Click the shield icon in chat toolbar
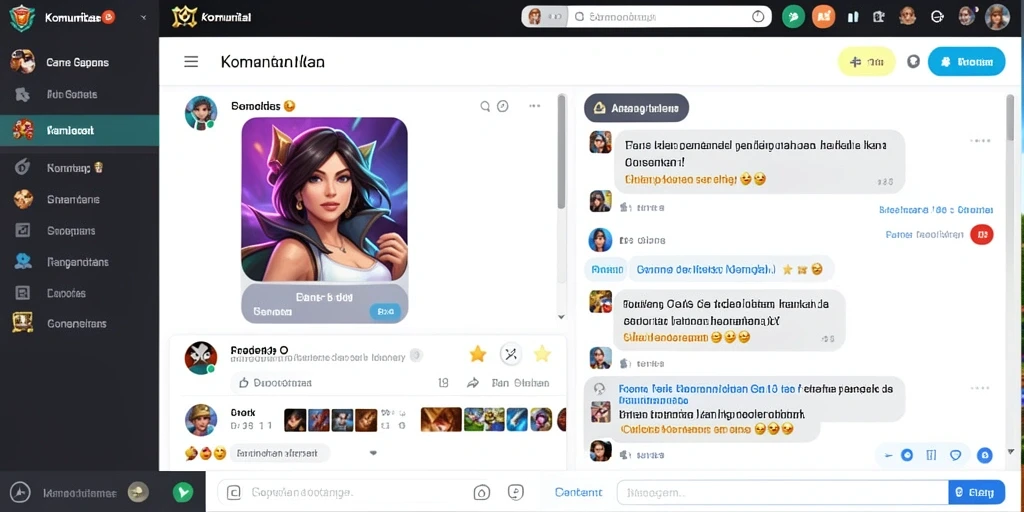 (x=955, y=455)
